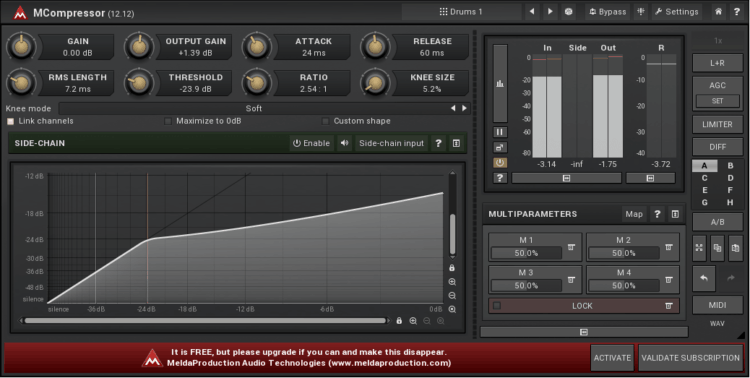
Task: Click the graph horizontal scrollbar
Action: coord(205,321)
